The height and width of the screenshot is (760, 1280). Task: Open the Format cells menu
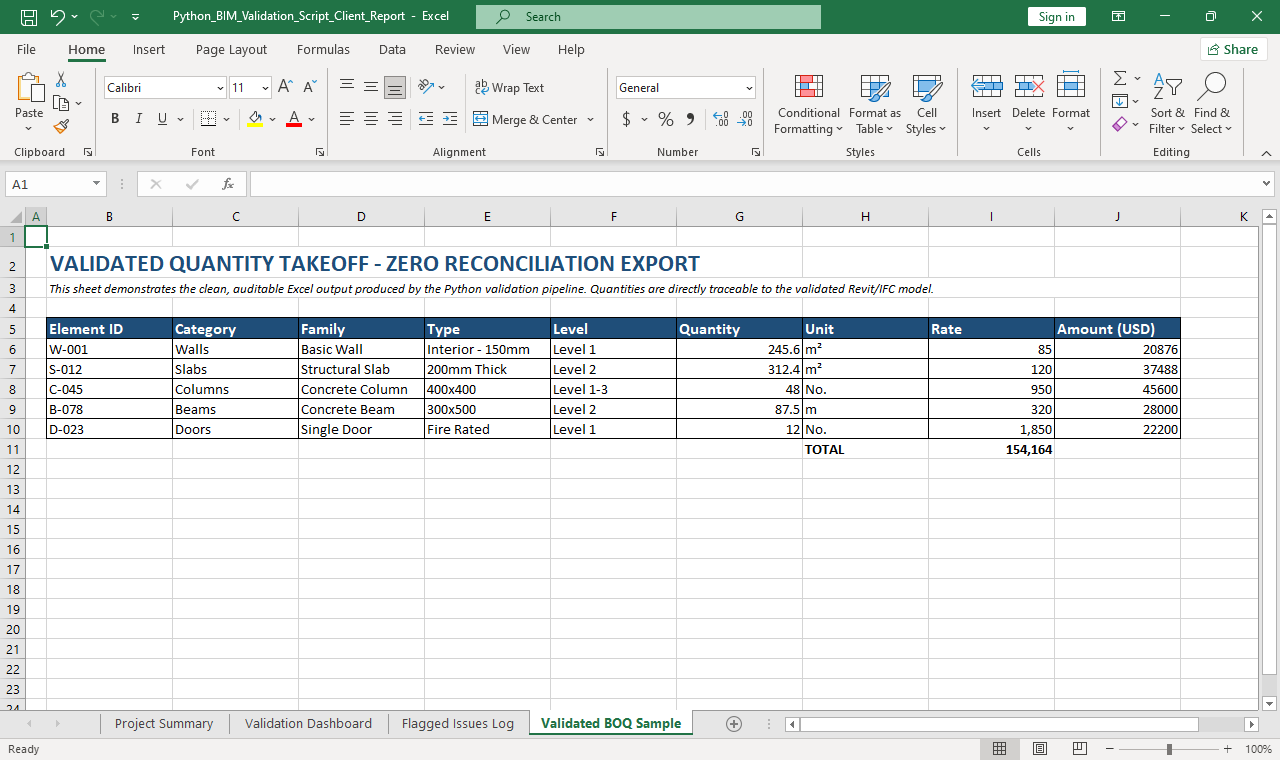pyautogui.click(x=1071, y=104)
